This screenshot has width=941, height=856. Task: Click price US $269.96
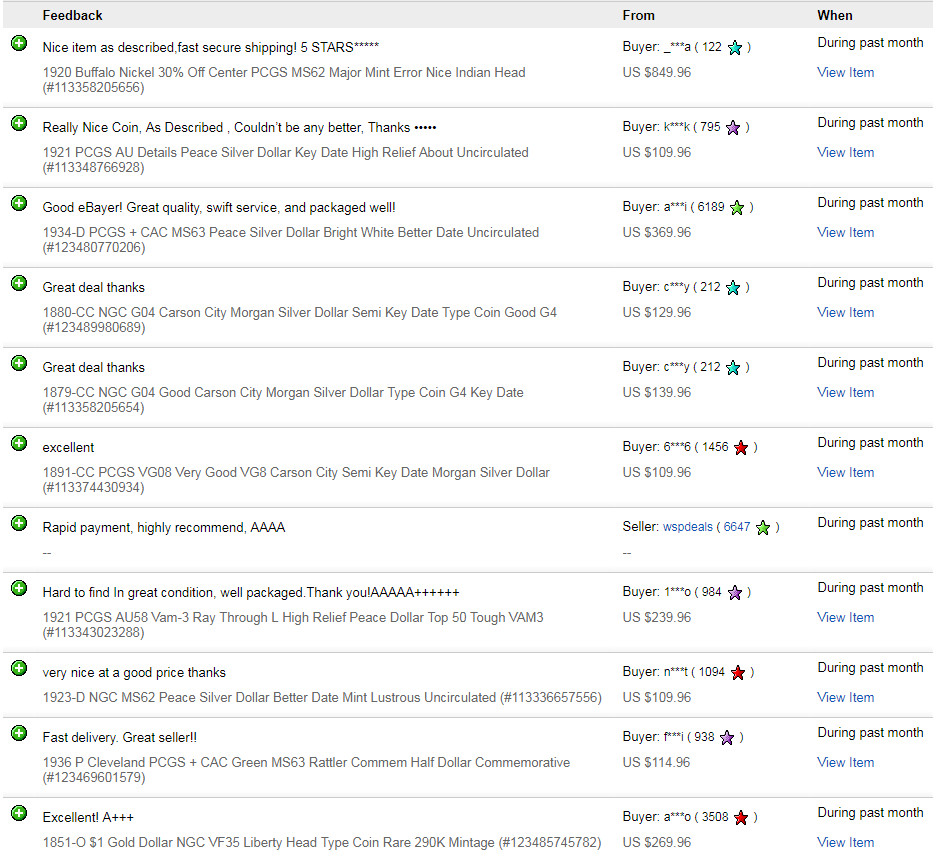(x=657, y=842)
